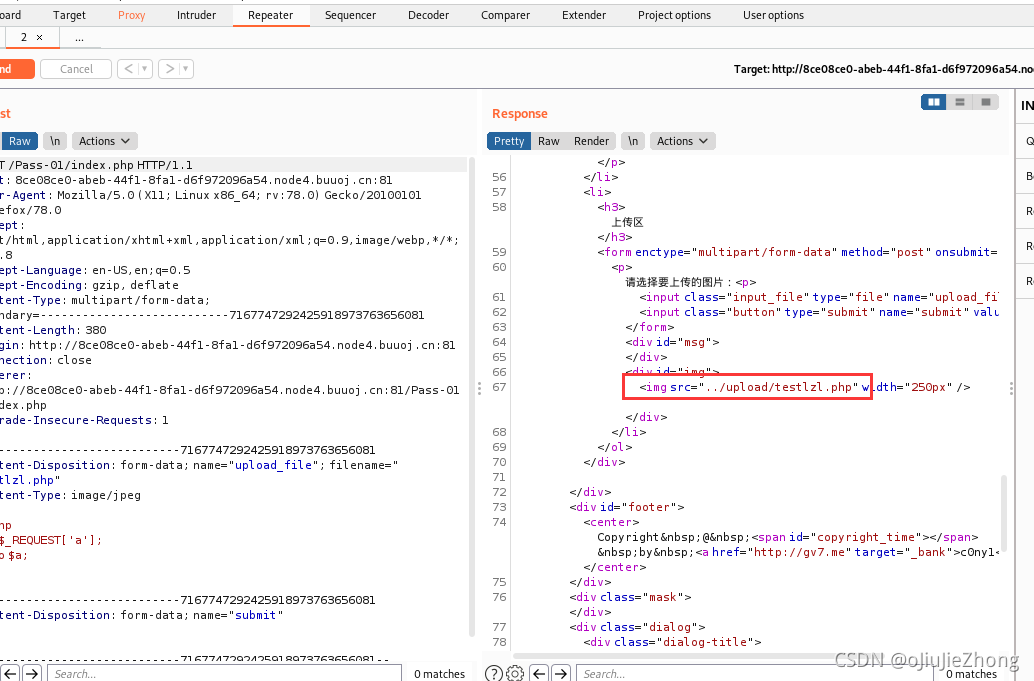Open history forward dropdown arrow
The image size is (1034, 681).
[186, 69]
